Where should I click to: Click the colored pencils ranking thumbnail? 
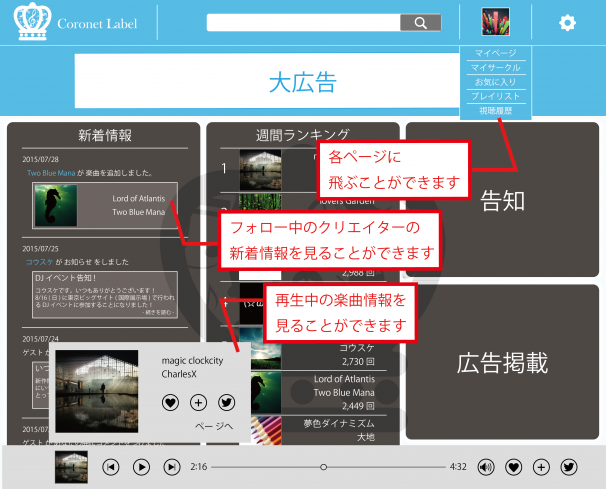tap(266, 430)
